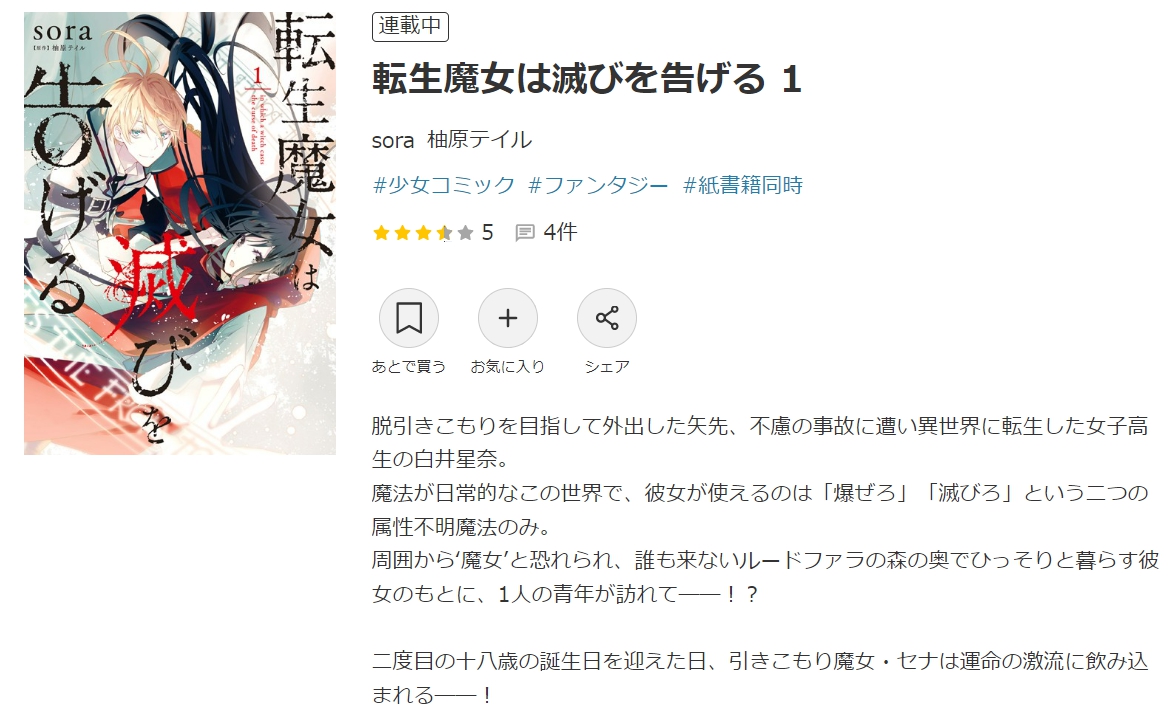Click the last synopsis line about セナ
Screen dimensions: 1170x718
coord(760,678)
